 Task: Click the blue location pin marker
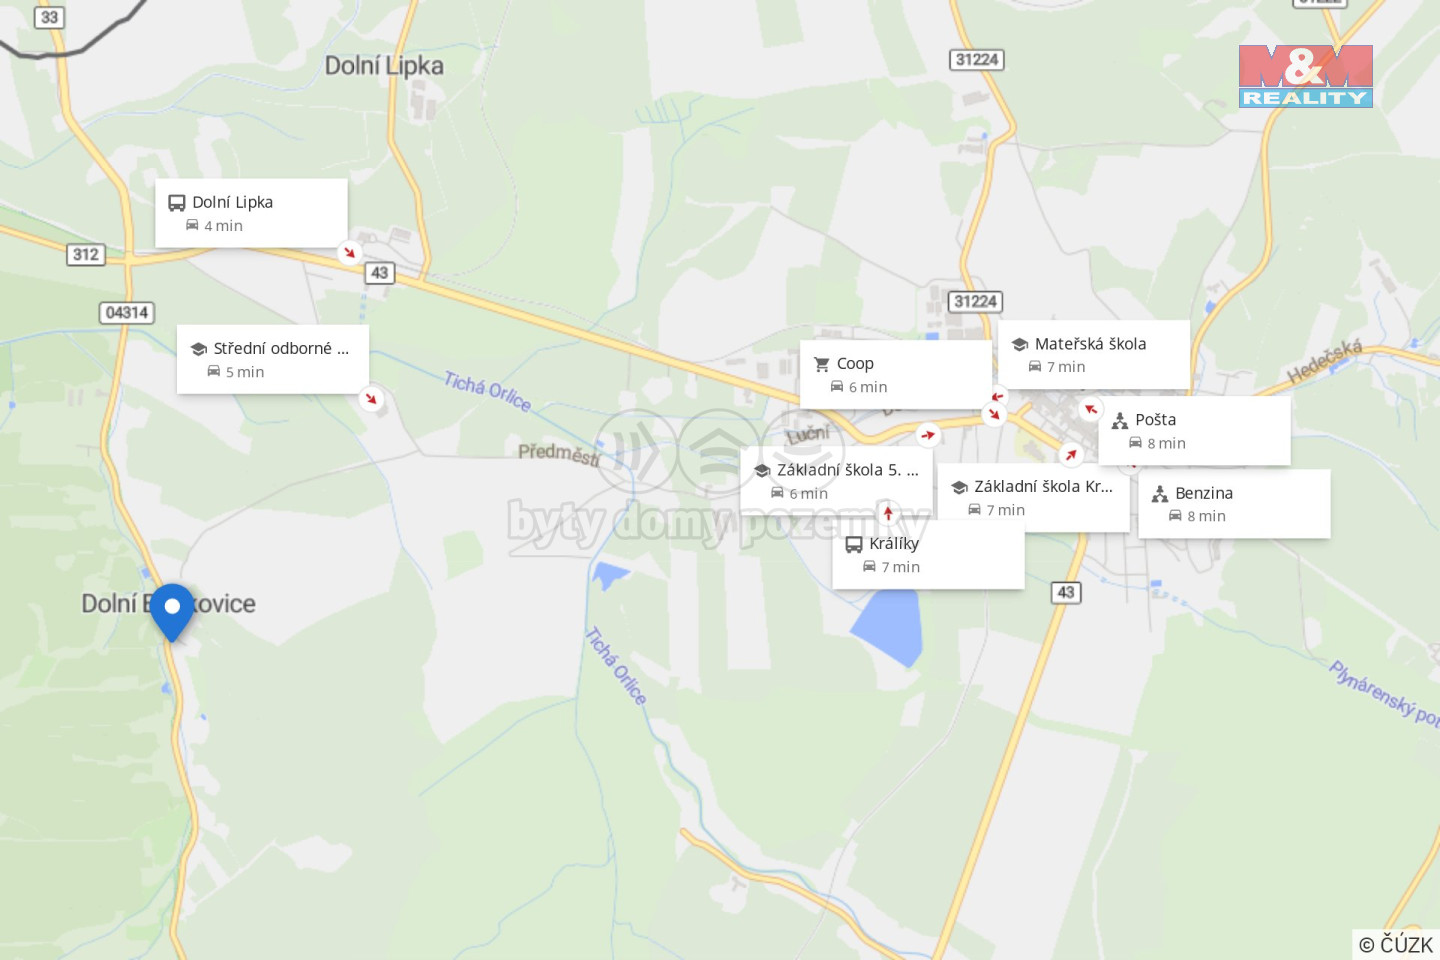click(172, 612)
